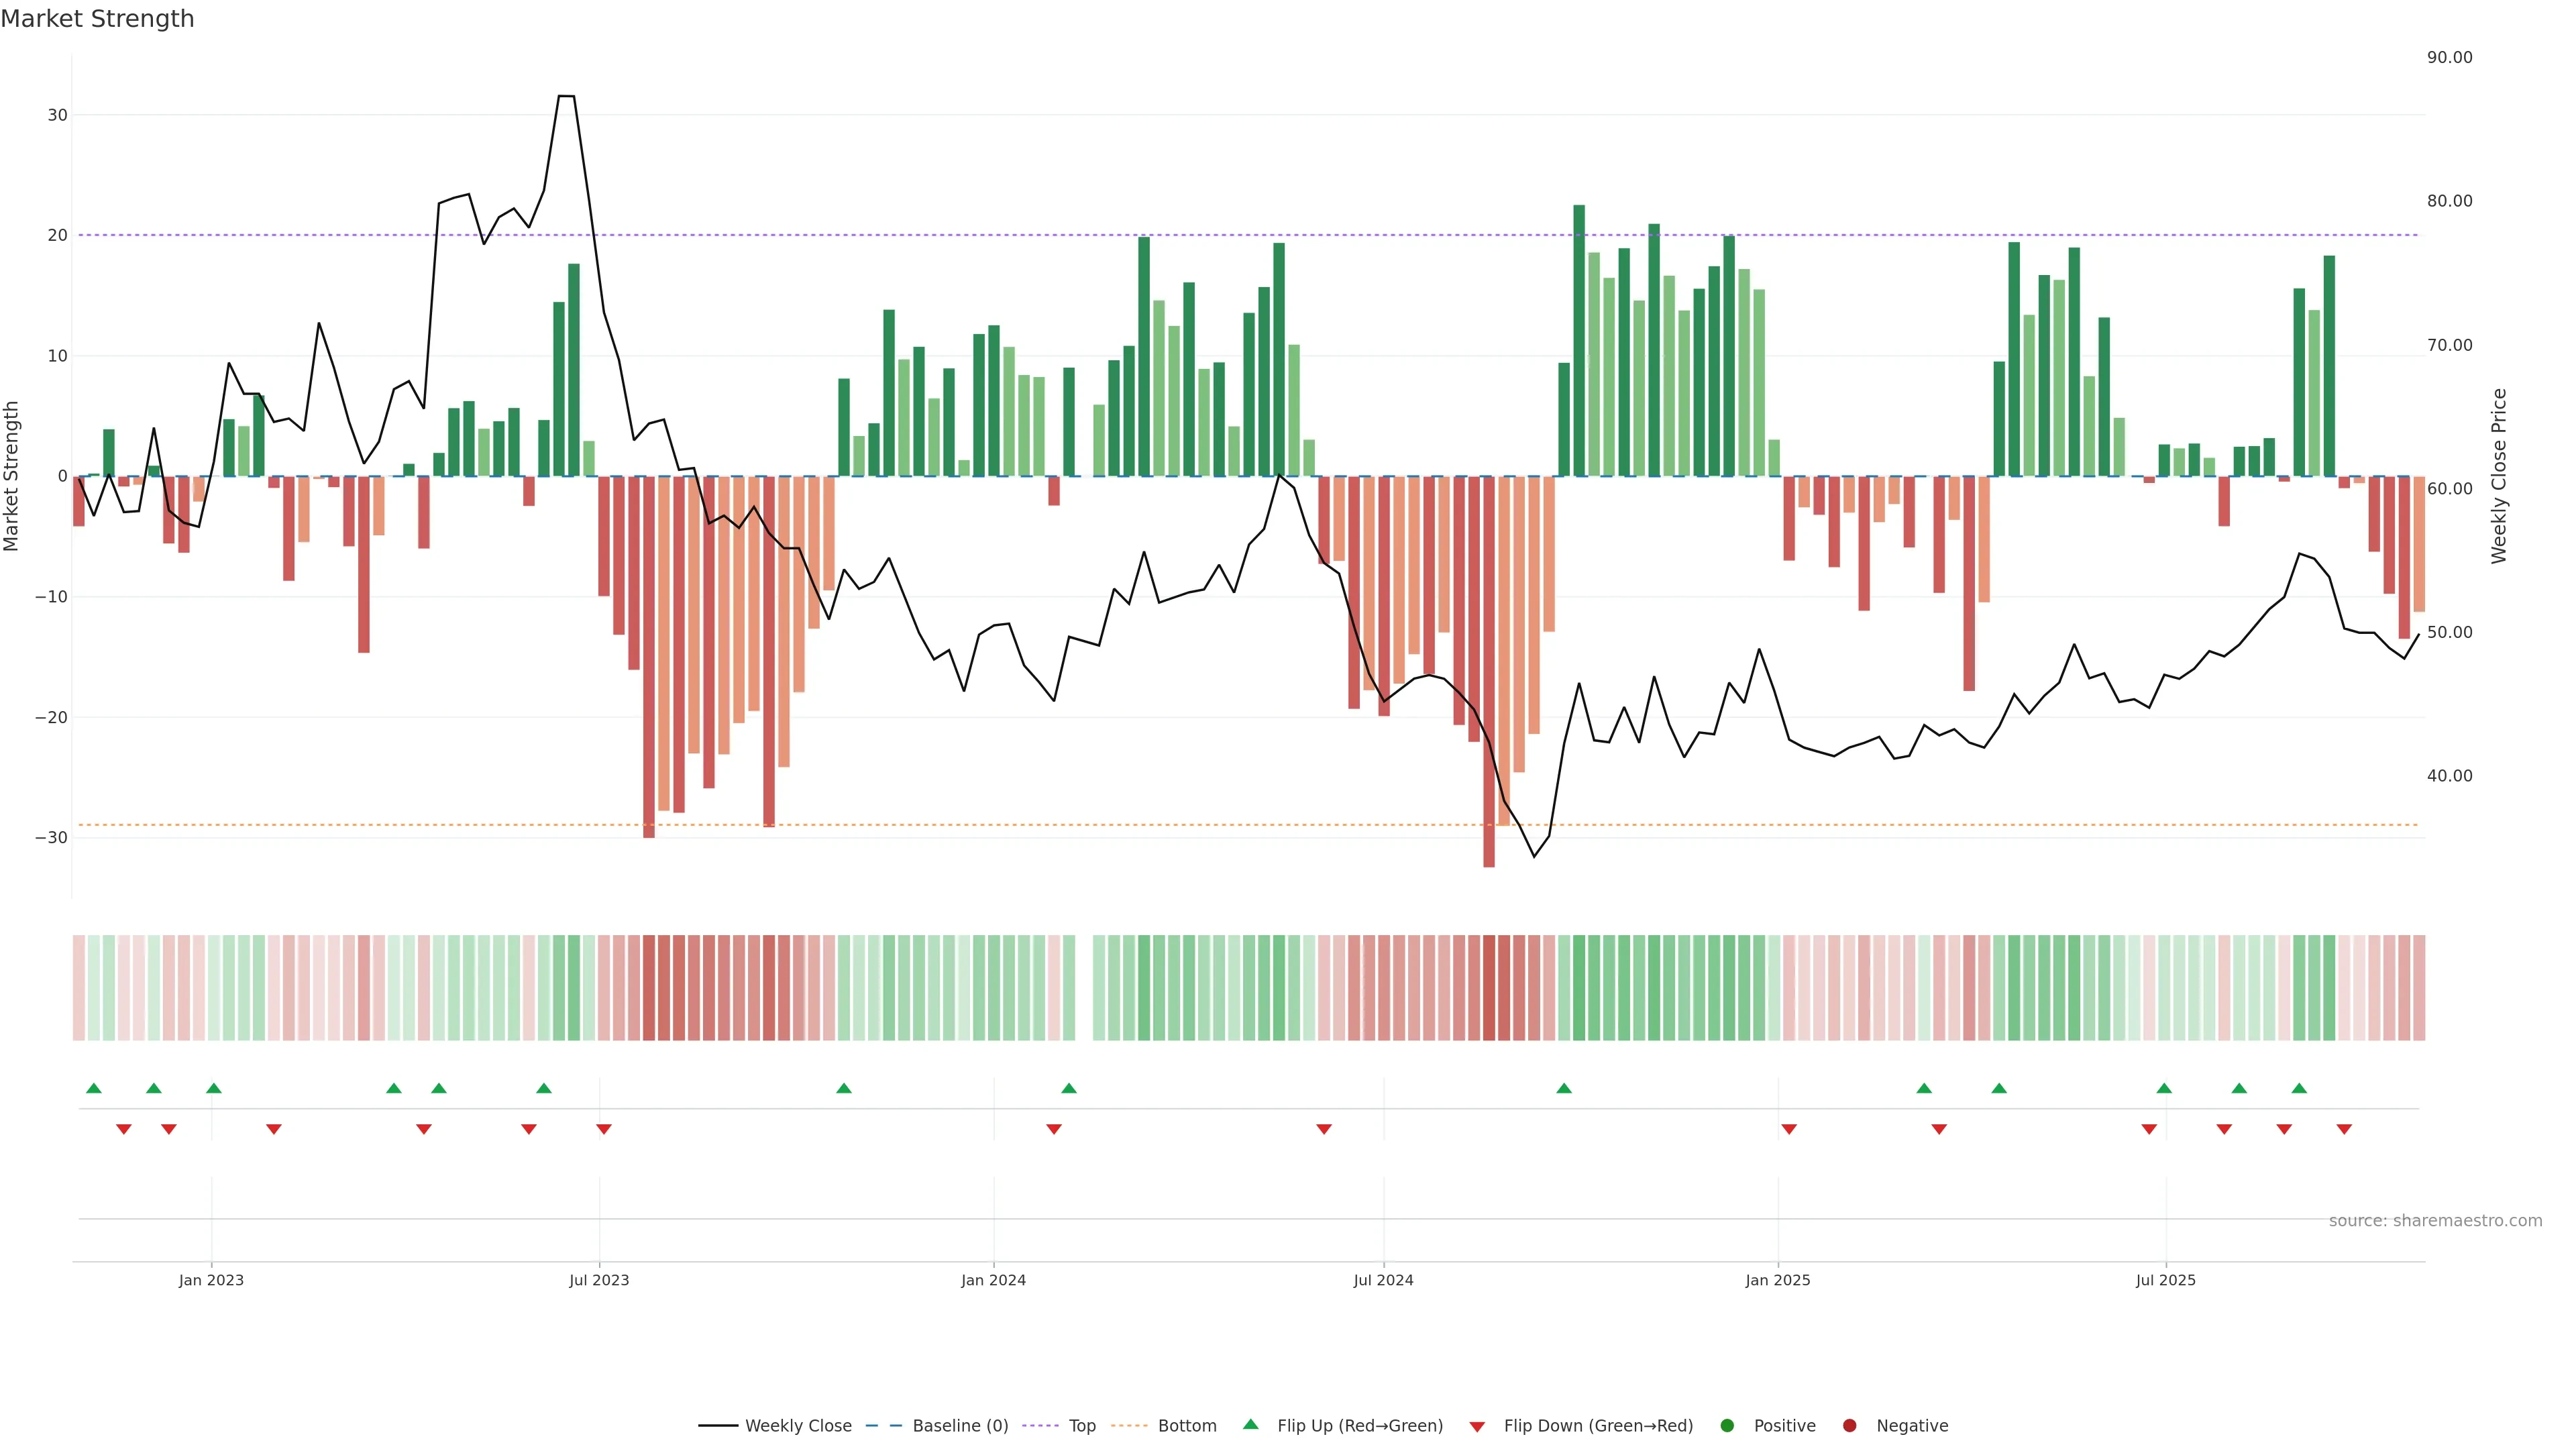
Task: Click the Jul 2025 x-axis label
Action: (2165, 1280)
